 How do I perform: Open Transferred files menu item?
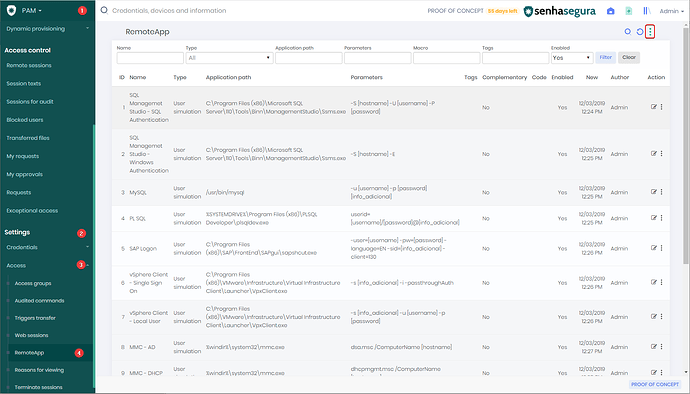(x=28, y=138)
